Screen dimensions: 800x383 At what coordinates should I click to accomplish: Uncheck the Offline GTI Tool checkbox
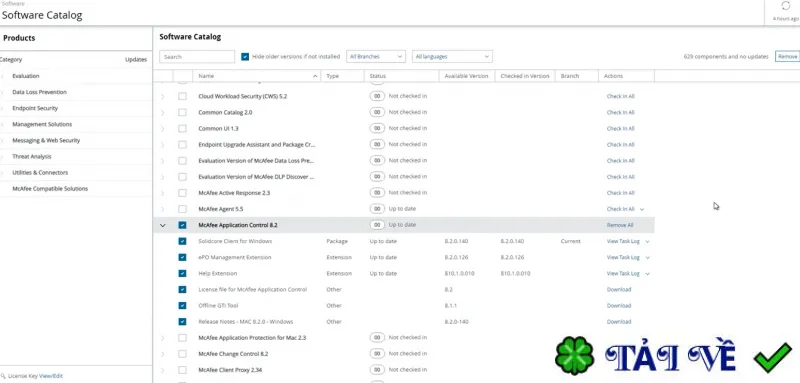(182, 305)
